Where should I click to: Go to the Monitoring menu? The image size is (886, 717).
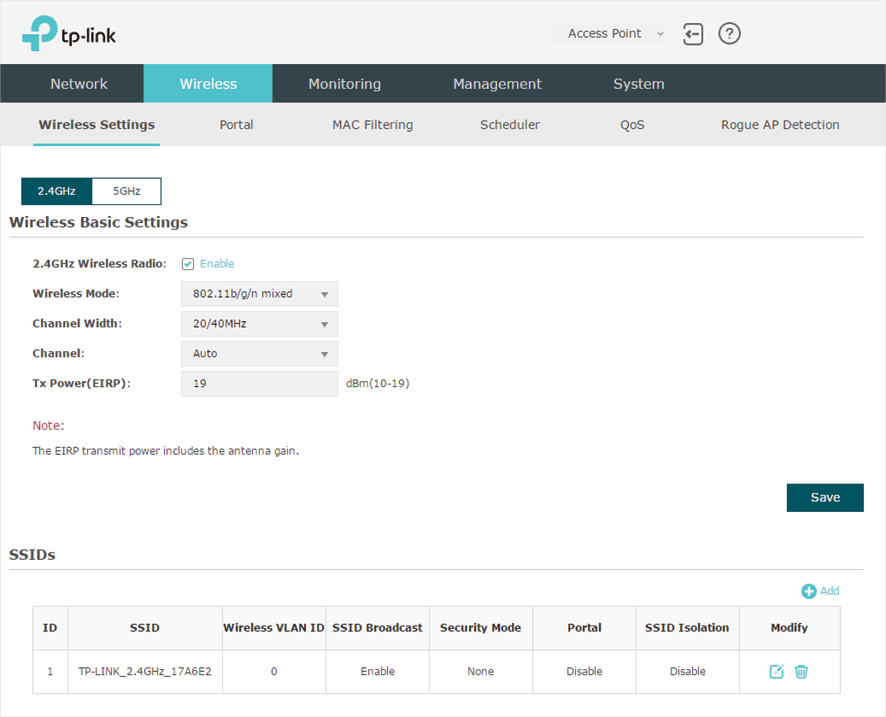(x=345, y=84)
